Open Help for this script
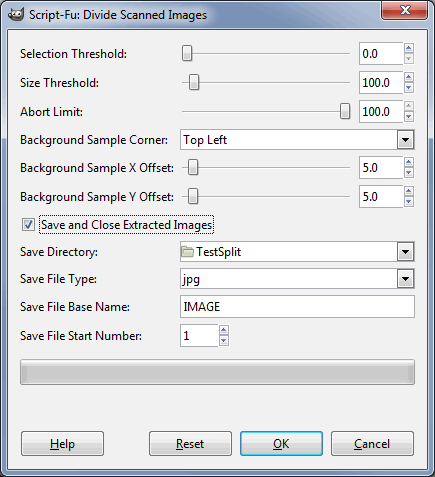This screenshot has width=435, height=477. tap(62, 444)
